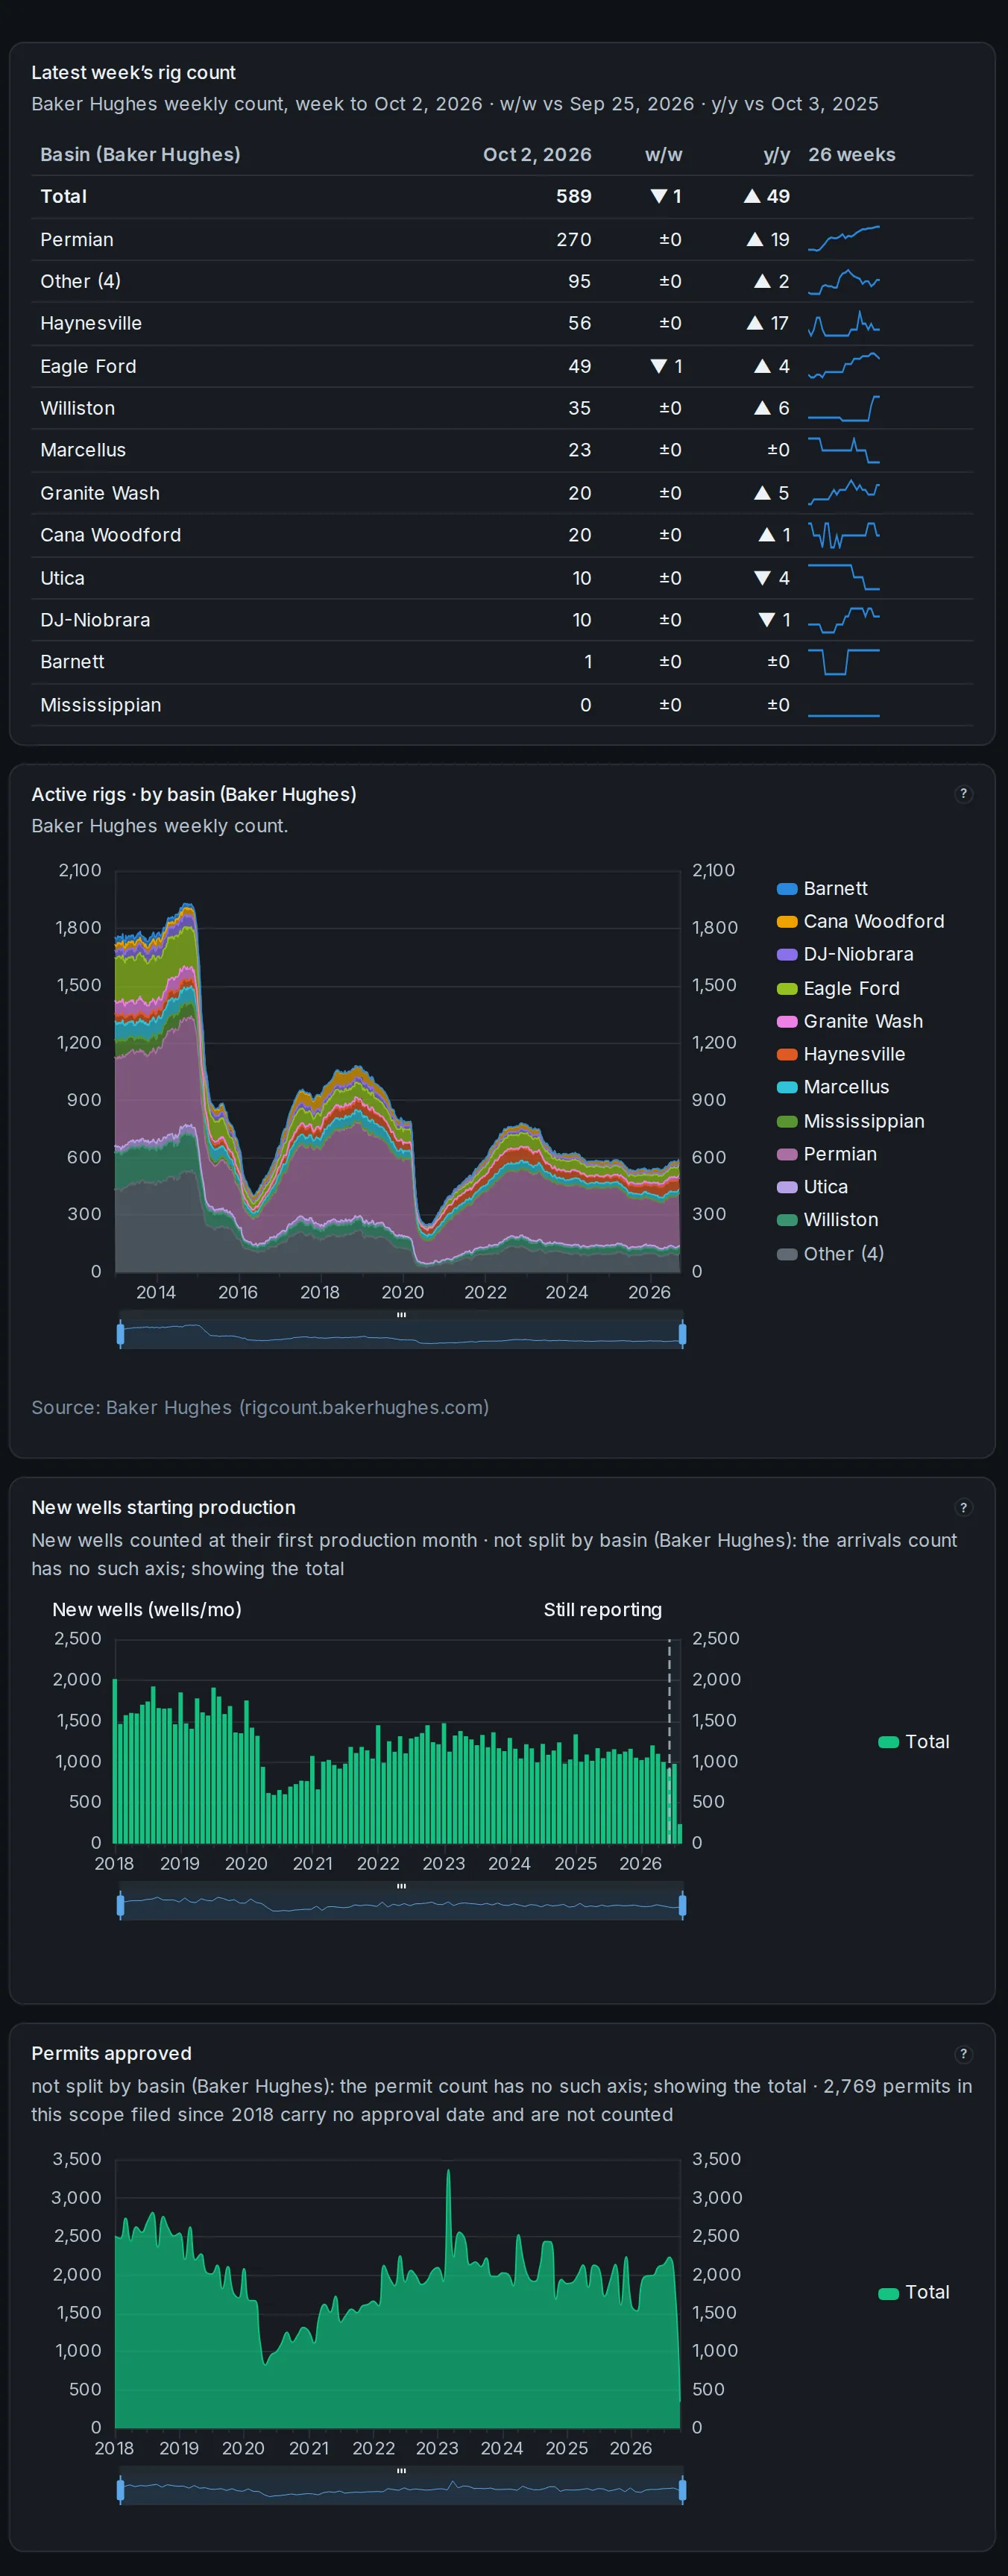The image size is (1008, 2576).
Task: Toggle Williston series in rigs legend
Action: pyautogui.click(x=827, y=1220)
